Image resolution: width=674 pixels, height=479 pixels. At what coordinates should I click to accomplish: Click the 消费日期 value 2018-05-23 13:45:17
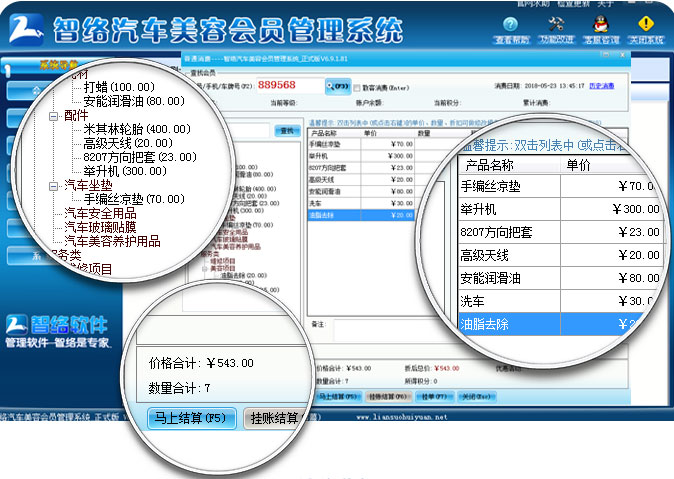554,86
